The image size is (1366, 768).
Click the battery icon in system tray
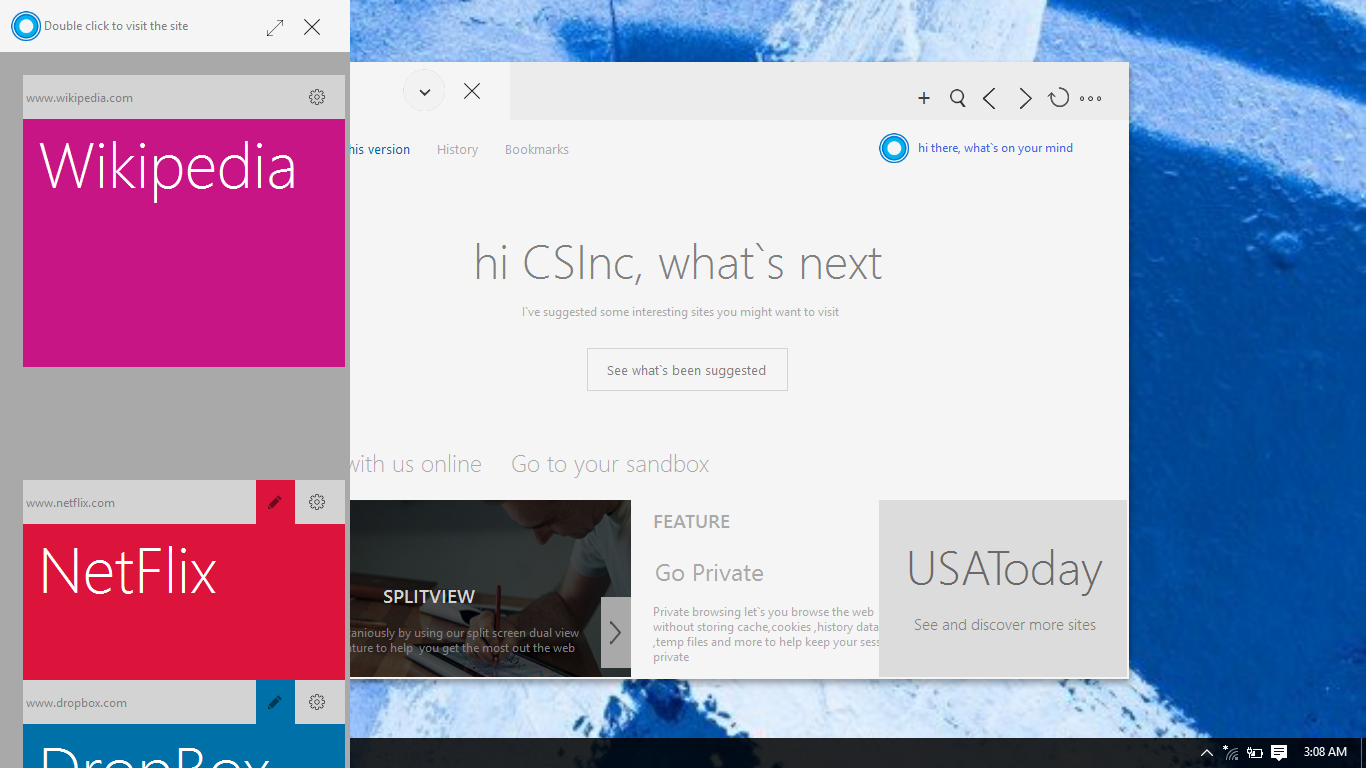click(1254, 753)
